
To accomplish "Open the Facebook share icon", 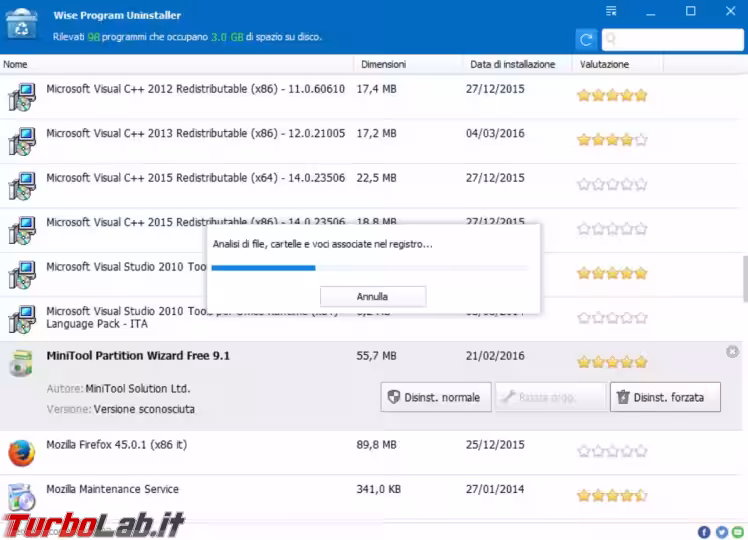I will pyautogui.click(x=704, y=531).
